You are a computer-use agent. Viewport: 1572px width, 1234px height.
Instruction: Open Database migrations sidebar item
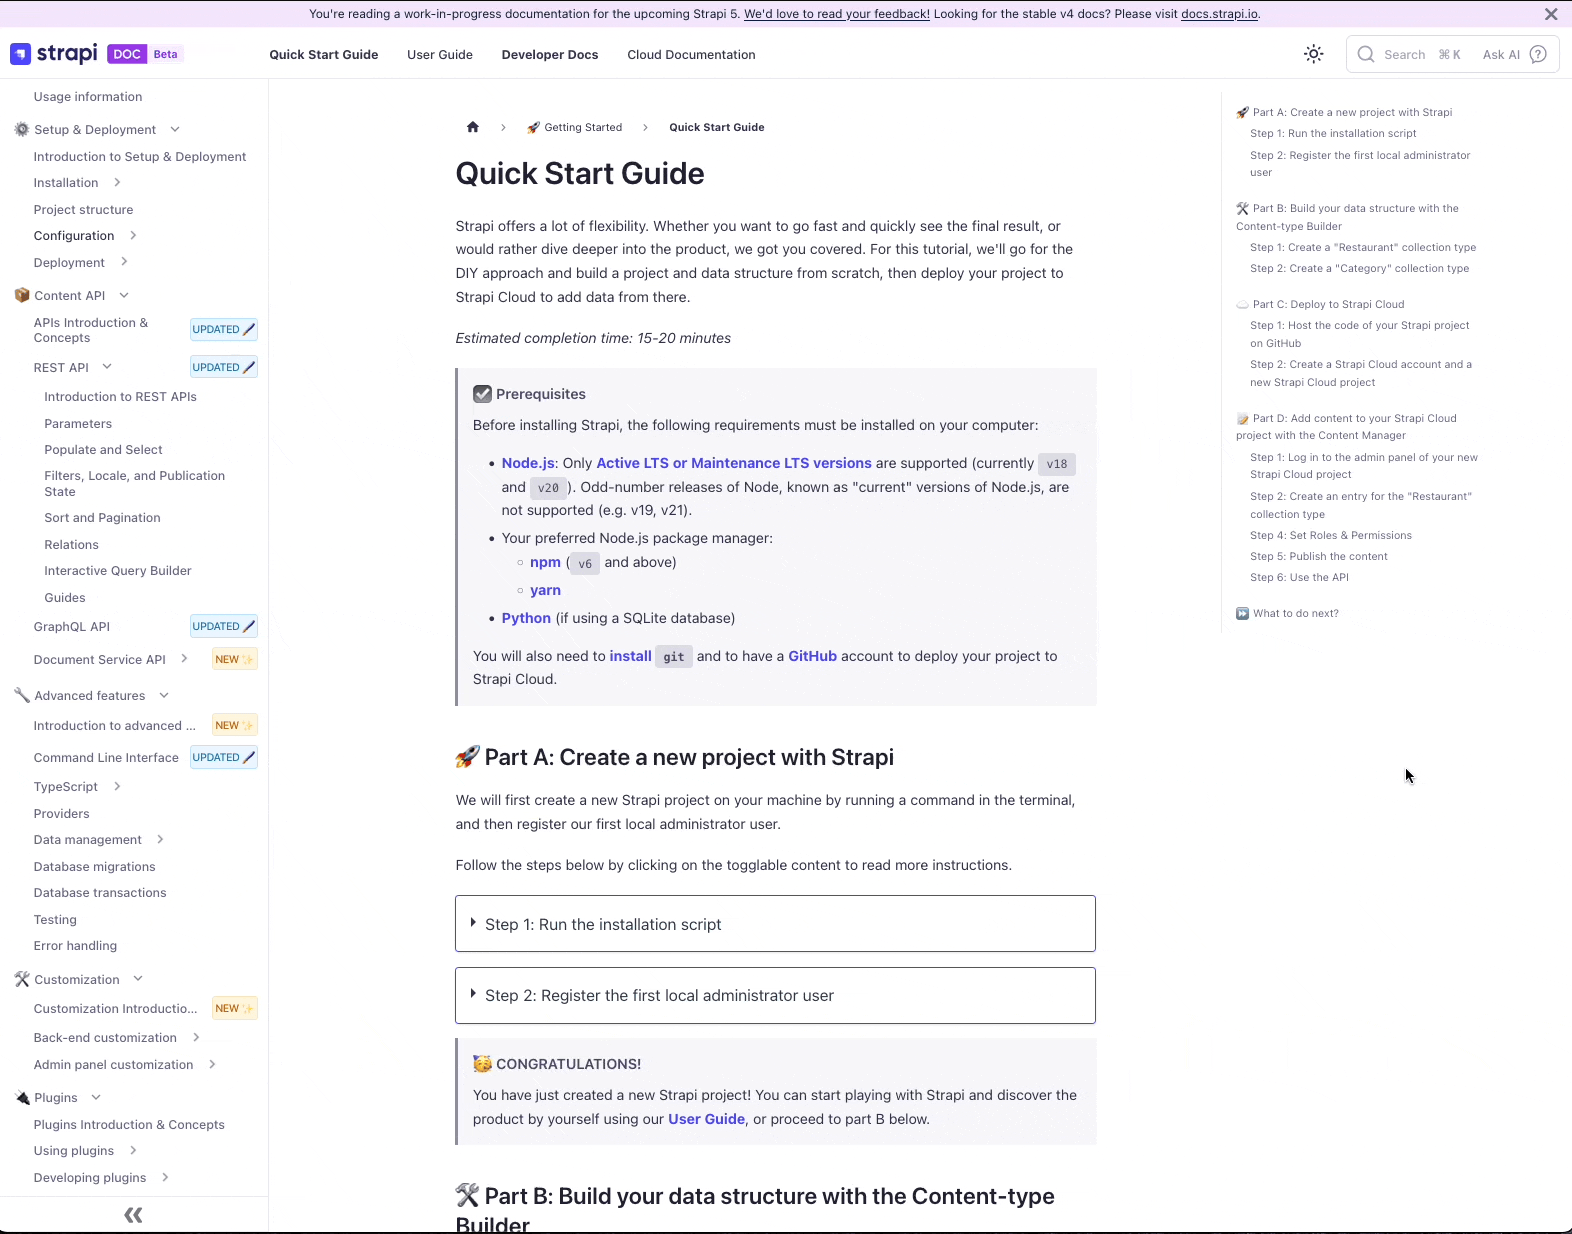94,867
